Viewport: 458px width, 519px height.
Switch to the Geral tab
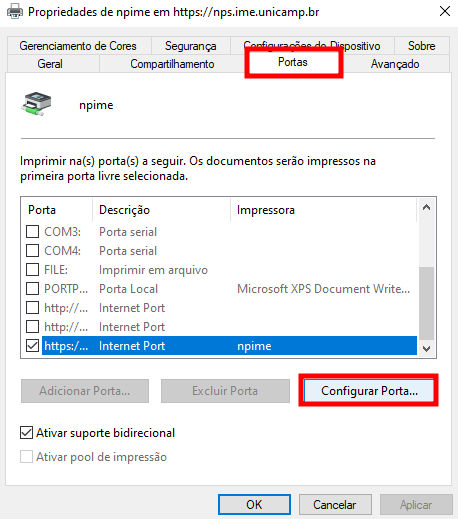50,64
